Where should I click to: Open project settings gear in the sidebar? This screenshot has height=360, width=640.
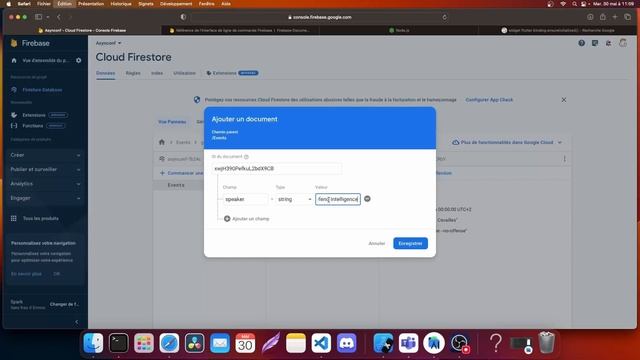78,60
